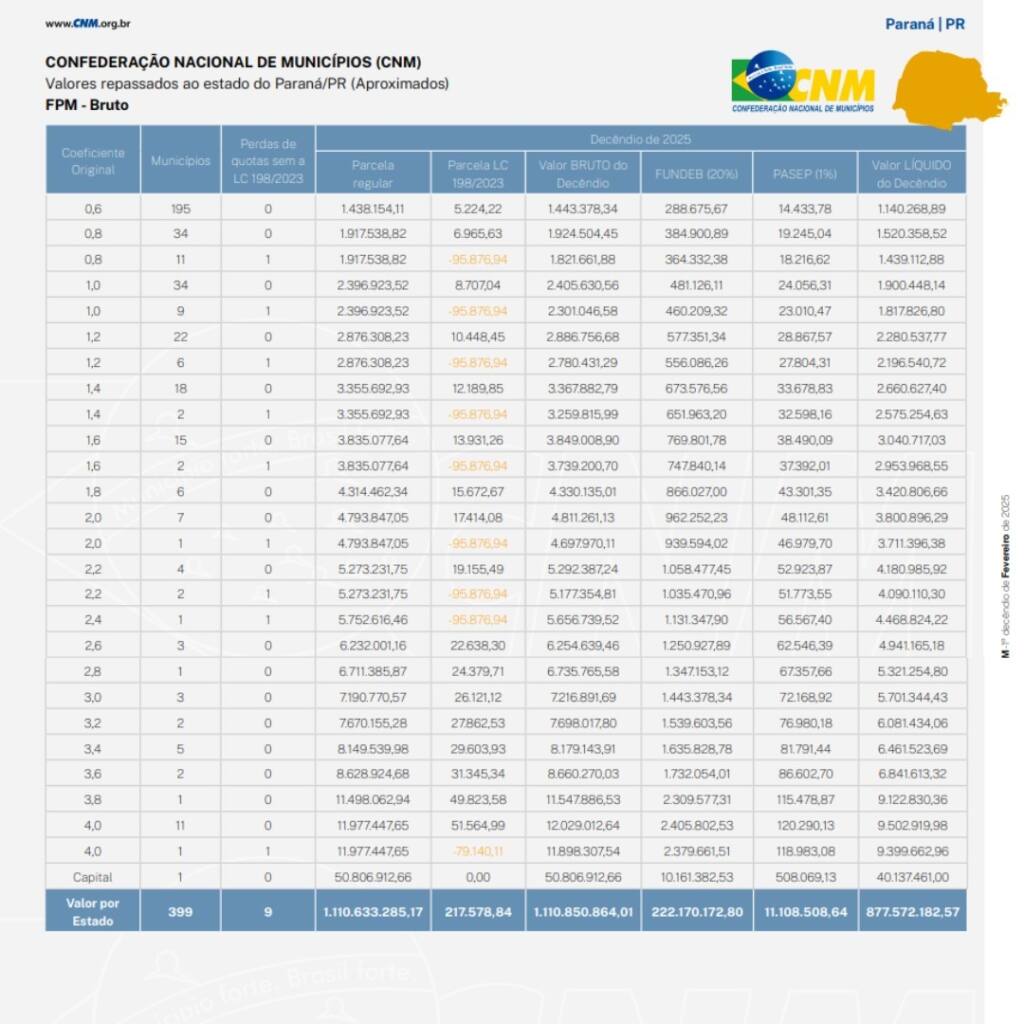Click the 'FUNDEB (20%)' column header
Screen dimensions: 1024x1024
tap(696, 174)
